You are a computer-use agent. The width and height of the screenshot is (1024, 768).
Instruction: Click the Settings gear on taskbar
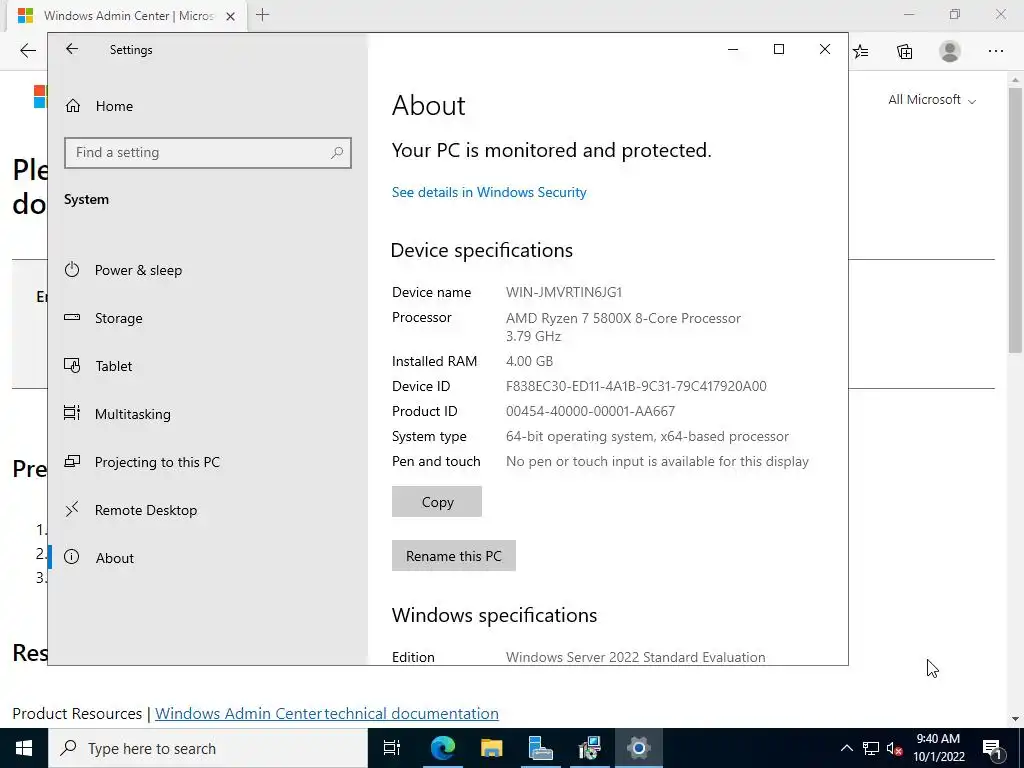click(638, 748)
